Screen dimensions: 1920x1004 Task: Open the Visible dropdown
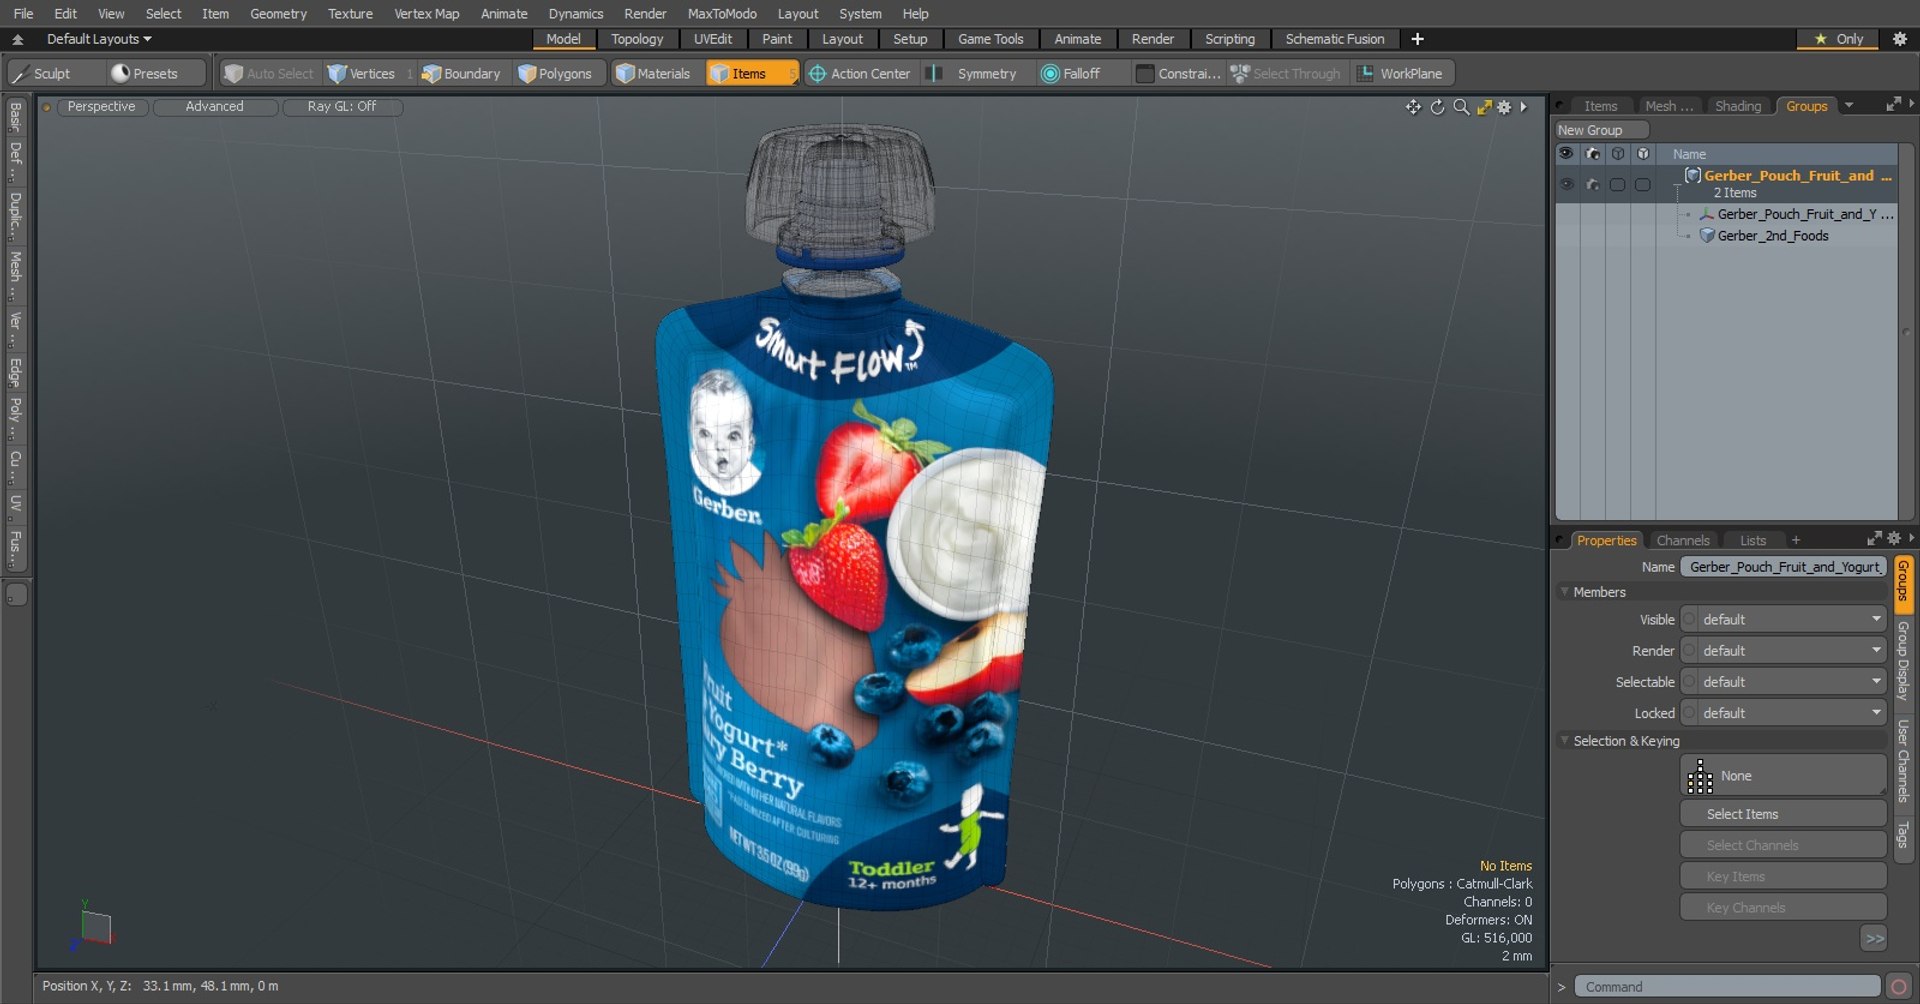tap(1783, 619)
